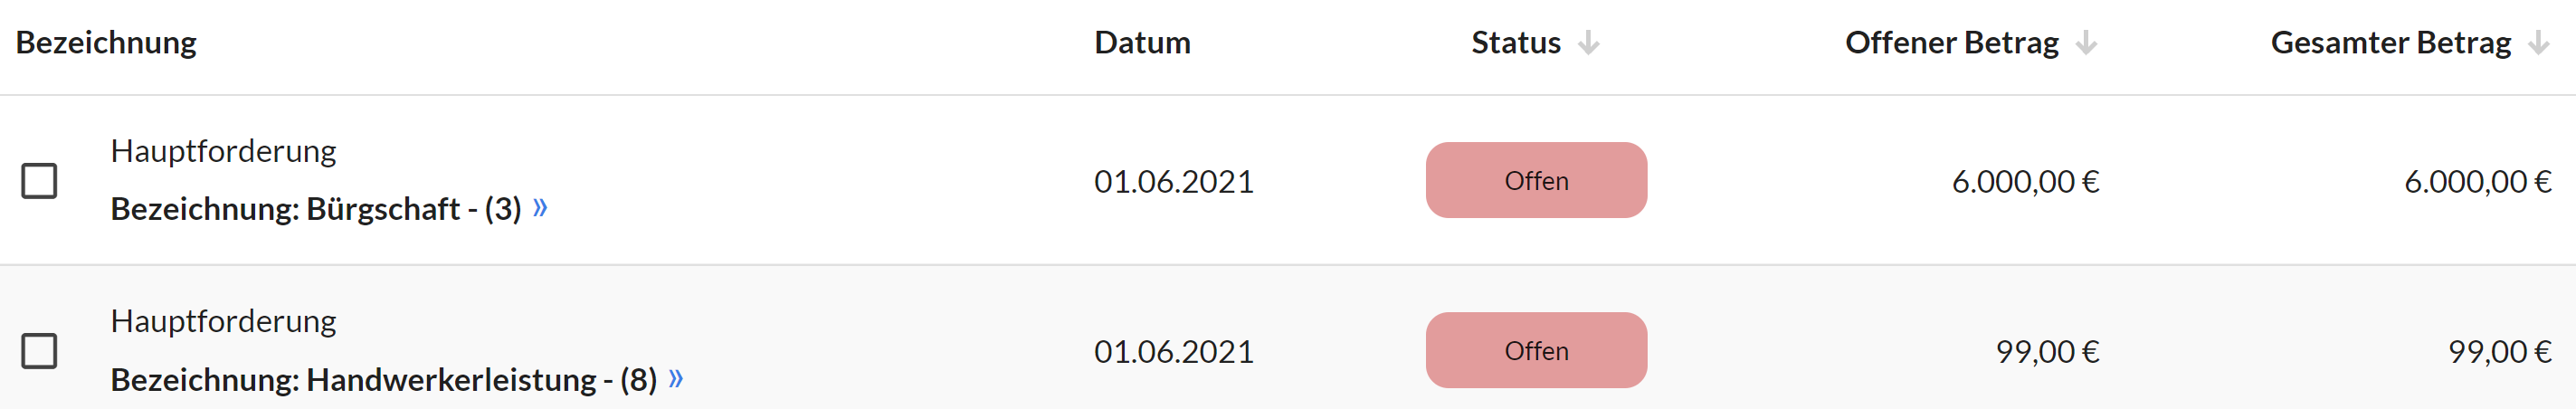Sort by the Status column label
The width and height of the screenshot is (2576, 409).
1515,43
